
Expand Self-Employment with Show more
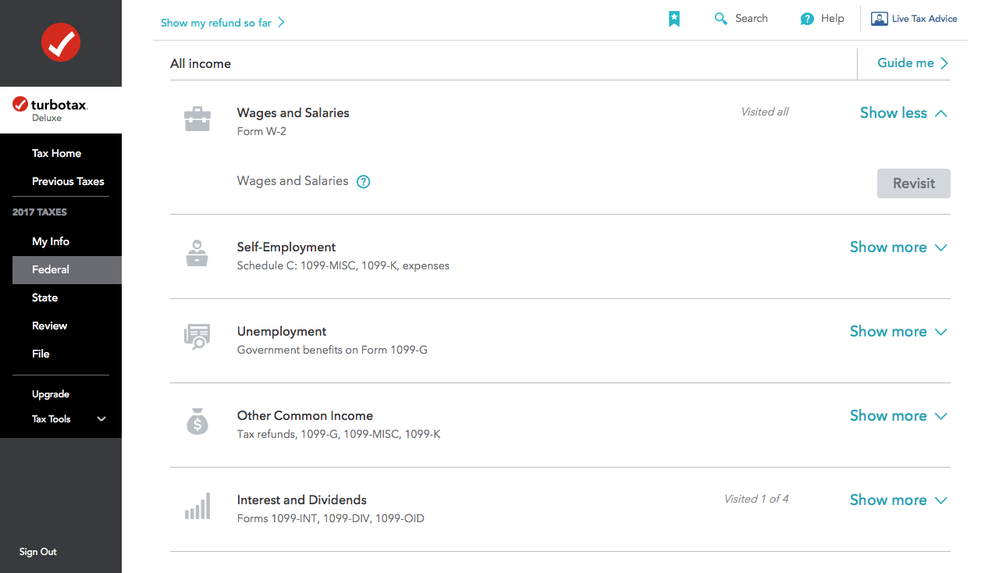(x=898, y=247)
